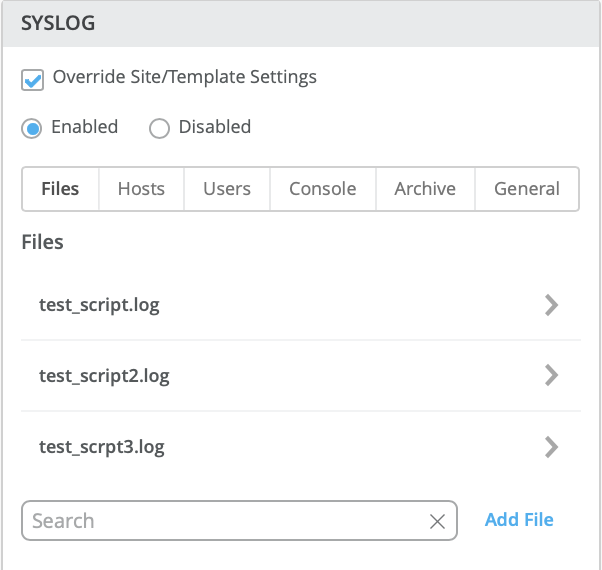Expand test_scrpt3.log chevron arrow

pos(551,446)
